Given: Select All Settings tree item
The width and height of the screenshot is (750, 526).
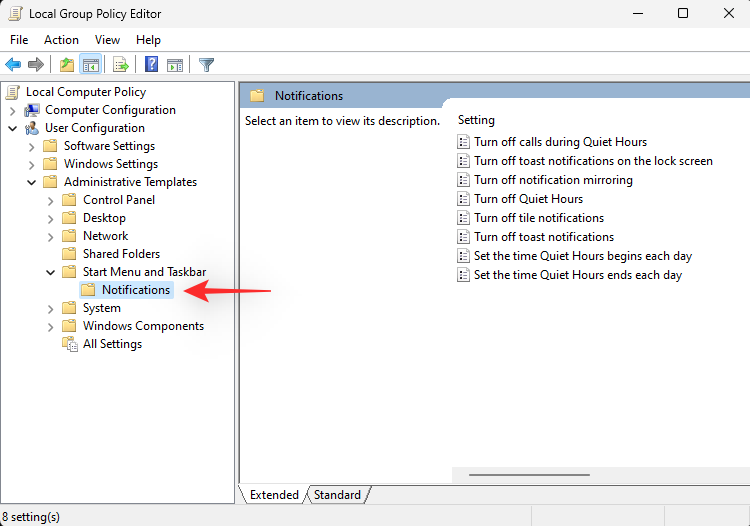Looking at the screenshot, I should [x=112, y=344].
